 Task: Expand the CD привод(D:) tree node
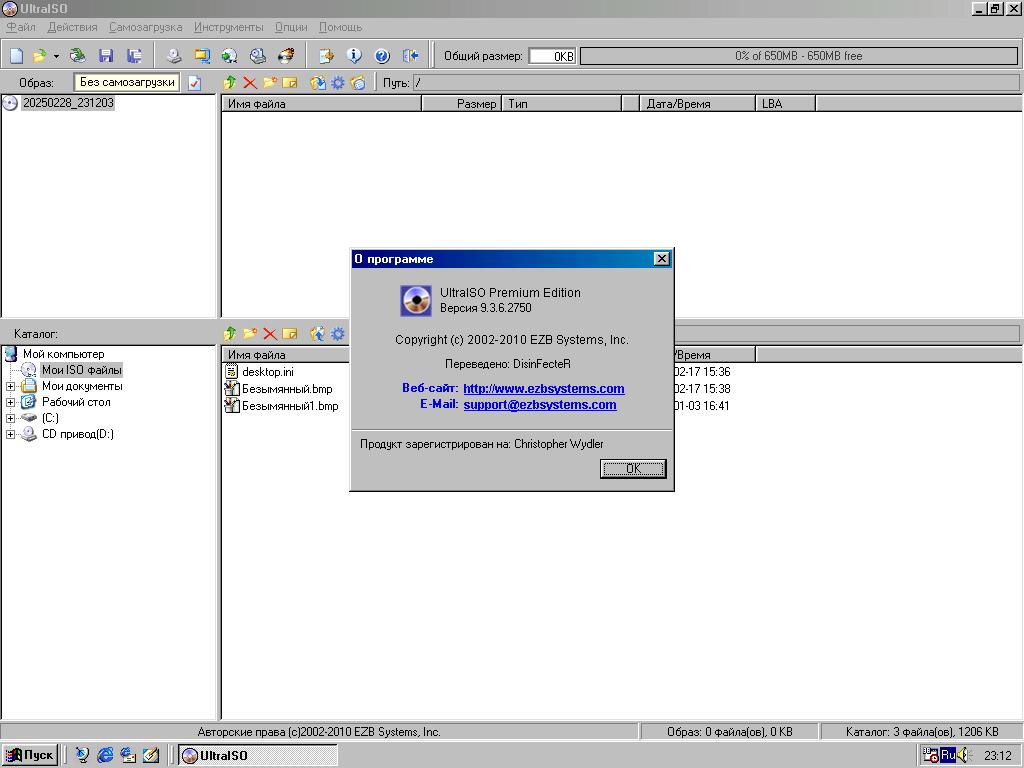(10, 434)
